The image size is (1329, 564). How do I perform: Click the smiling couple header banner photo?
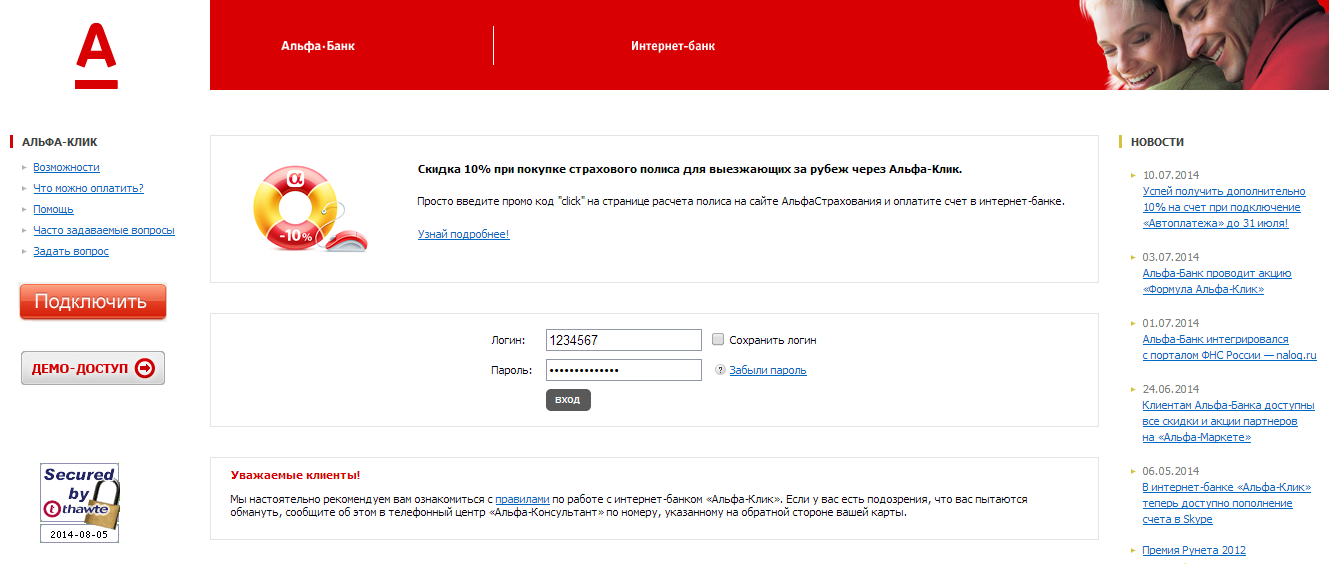[1204, 45]
